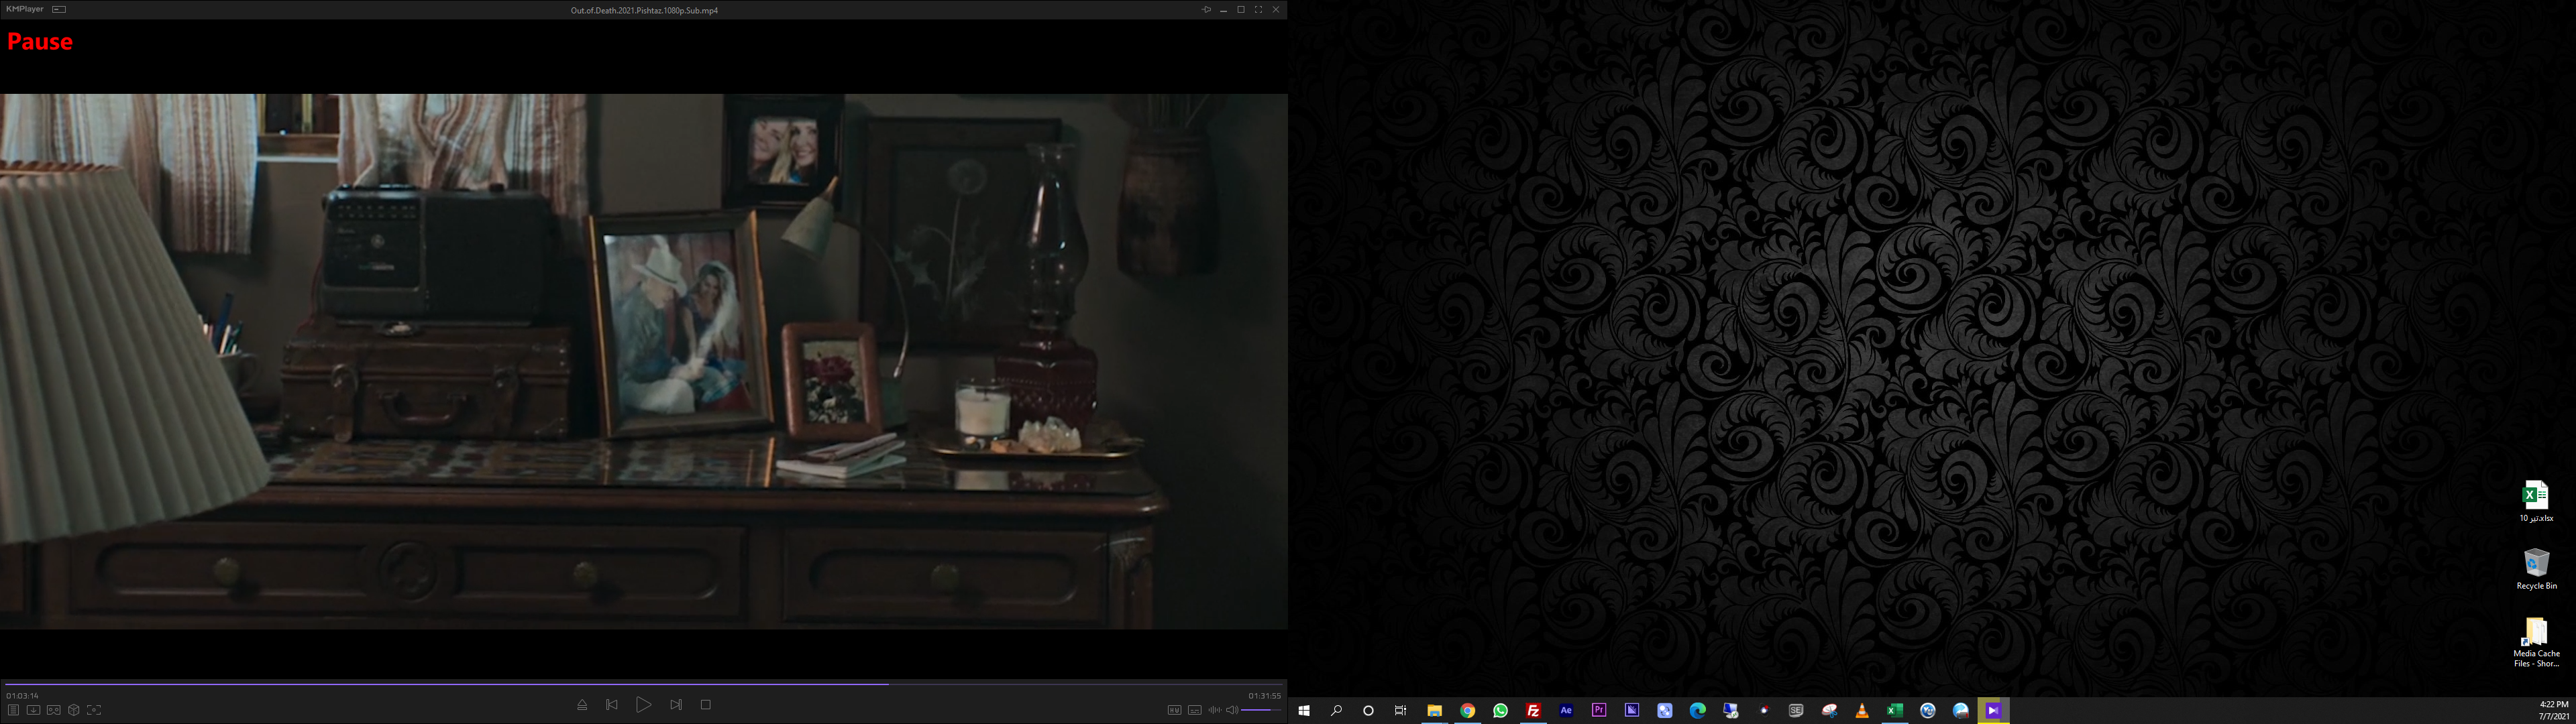Skip to the next file
Image resolution: width=2576 pixels, height=724 pixels.
(x=676, y=705)
